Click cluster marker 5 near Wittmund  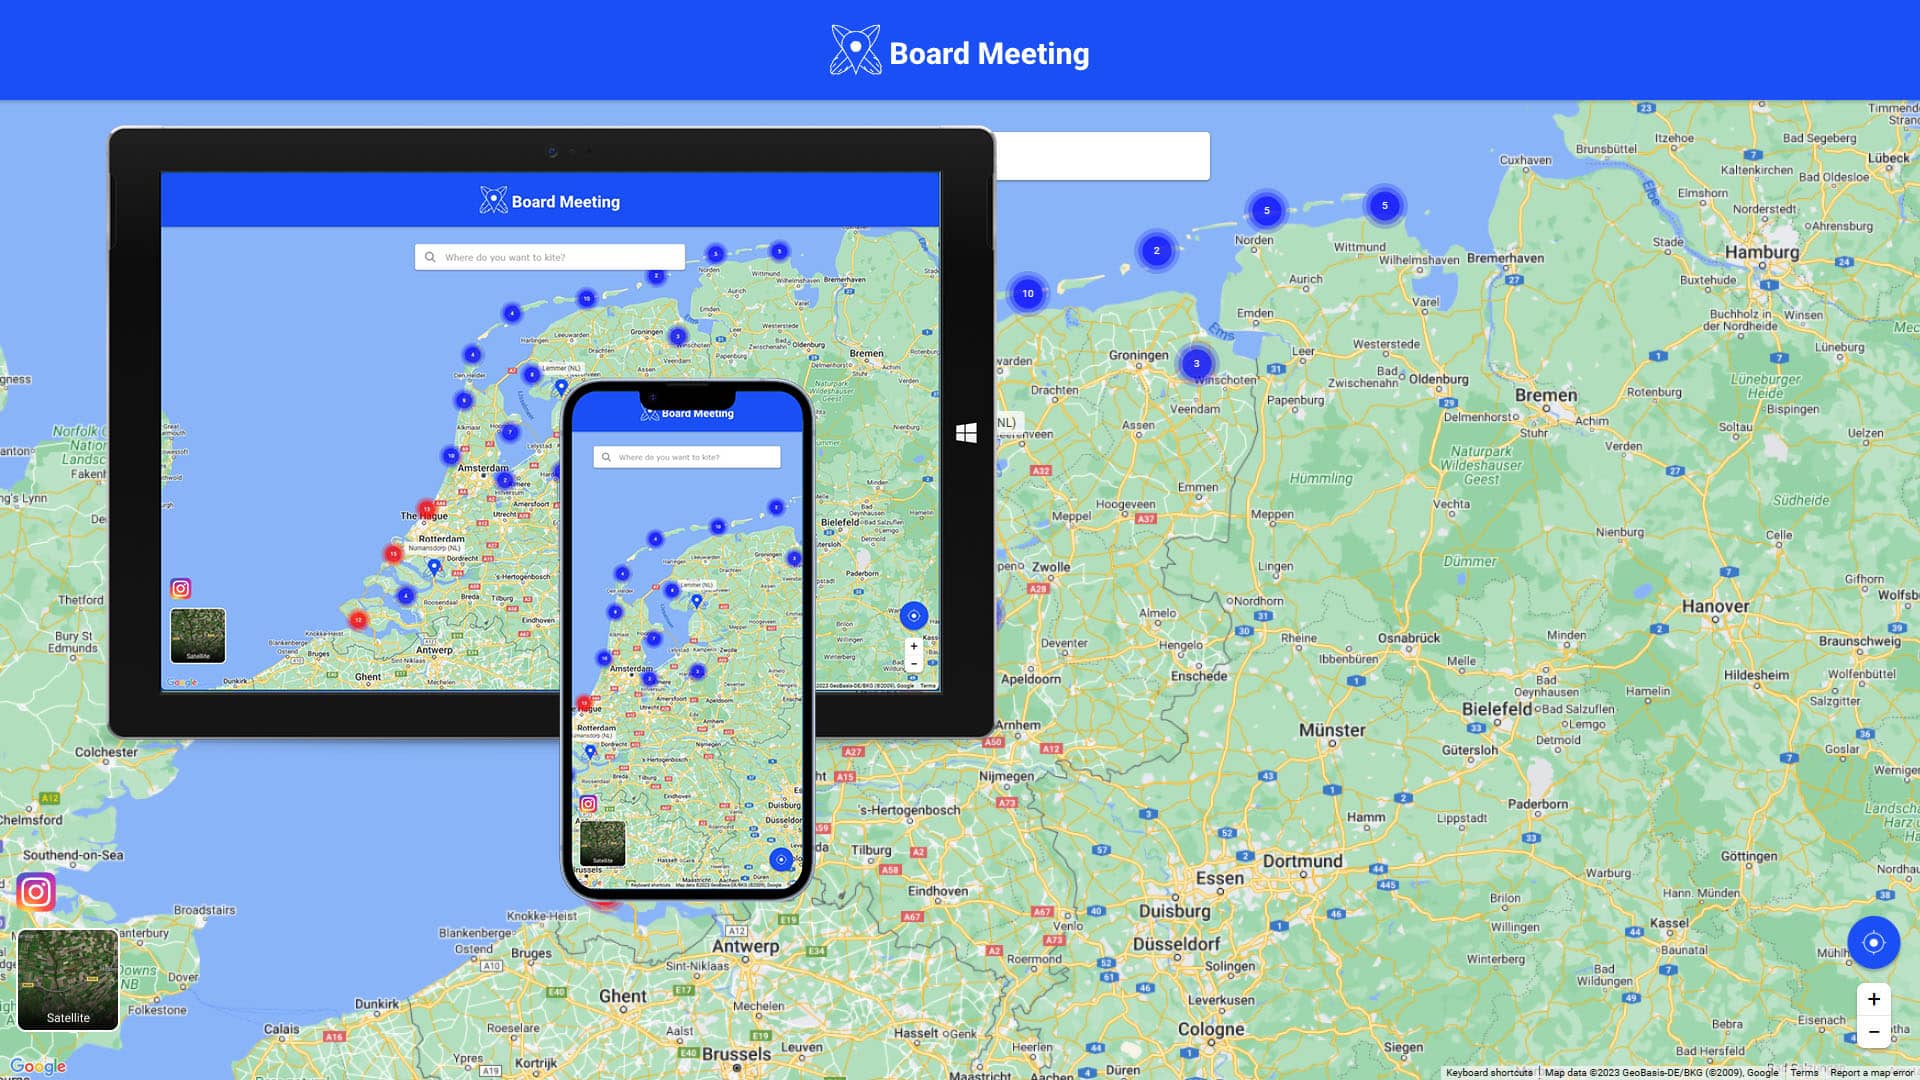(1384, 206)
